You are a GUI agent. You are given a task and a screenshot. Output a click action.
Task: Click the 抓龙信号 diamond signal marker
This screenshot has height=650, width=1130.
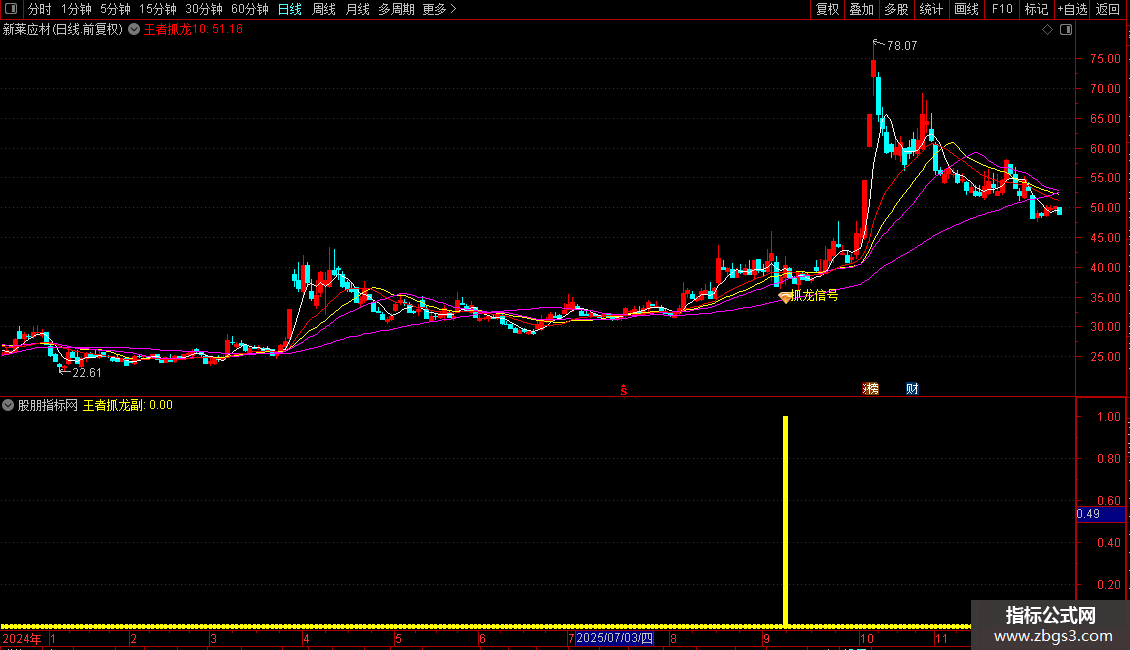pos(785,297)
